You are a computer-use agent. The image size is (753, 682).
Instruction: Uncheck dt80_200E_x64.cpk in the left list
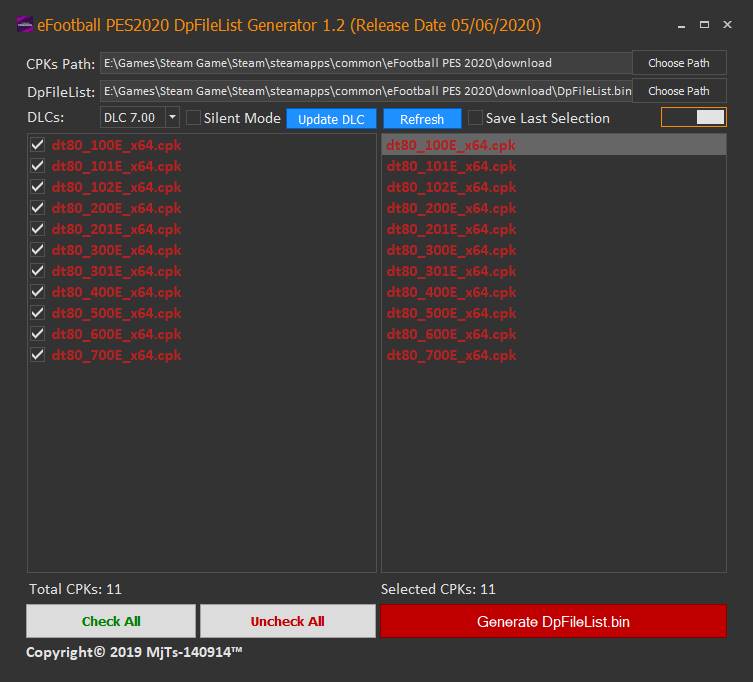click(x=37, y=207)
